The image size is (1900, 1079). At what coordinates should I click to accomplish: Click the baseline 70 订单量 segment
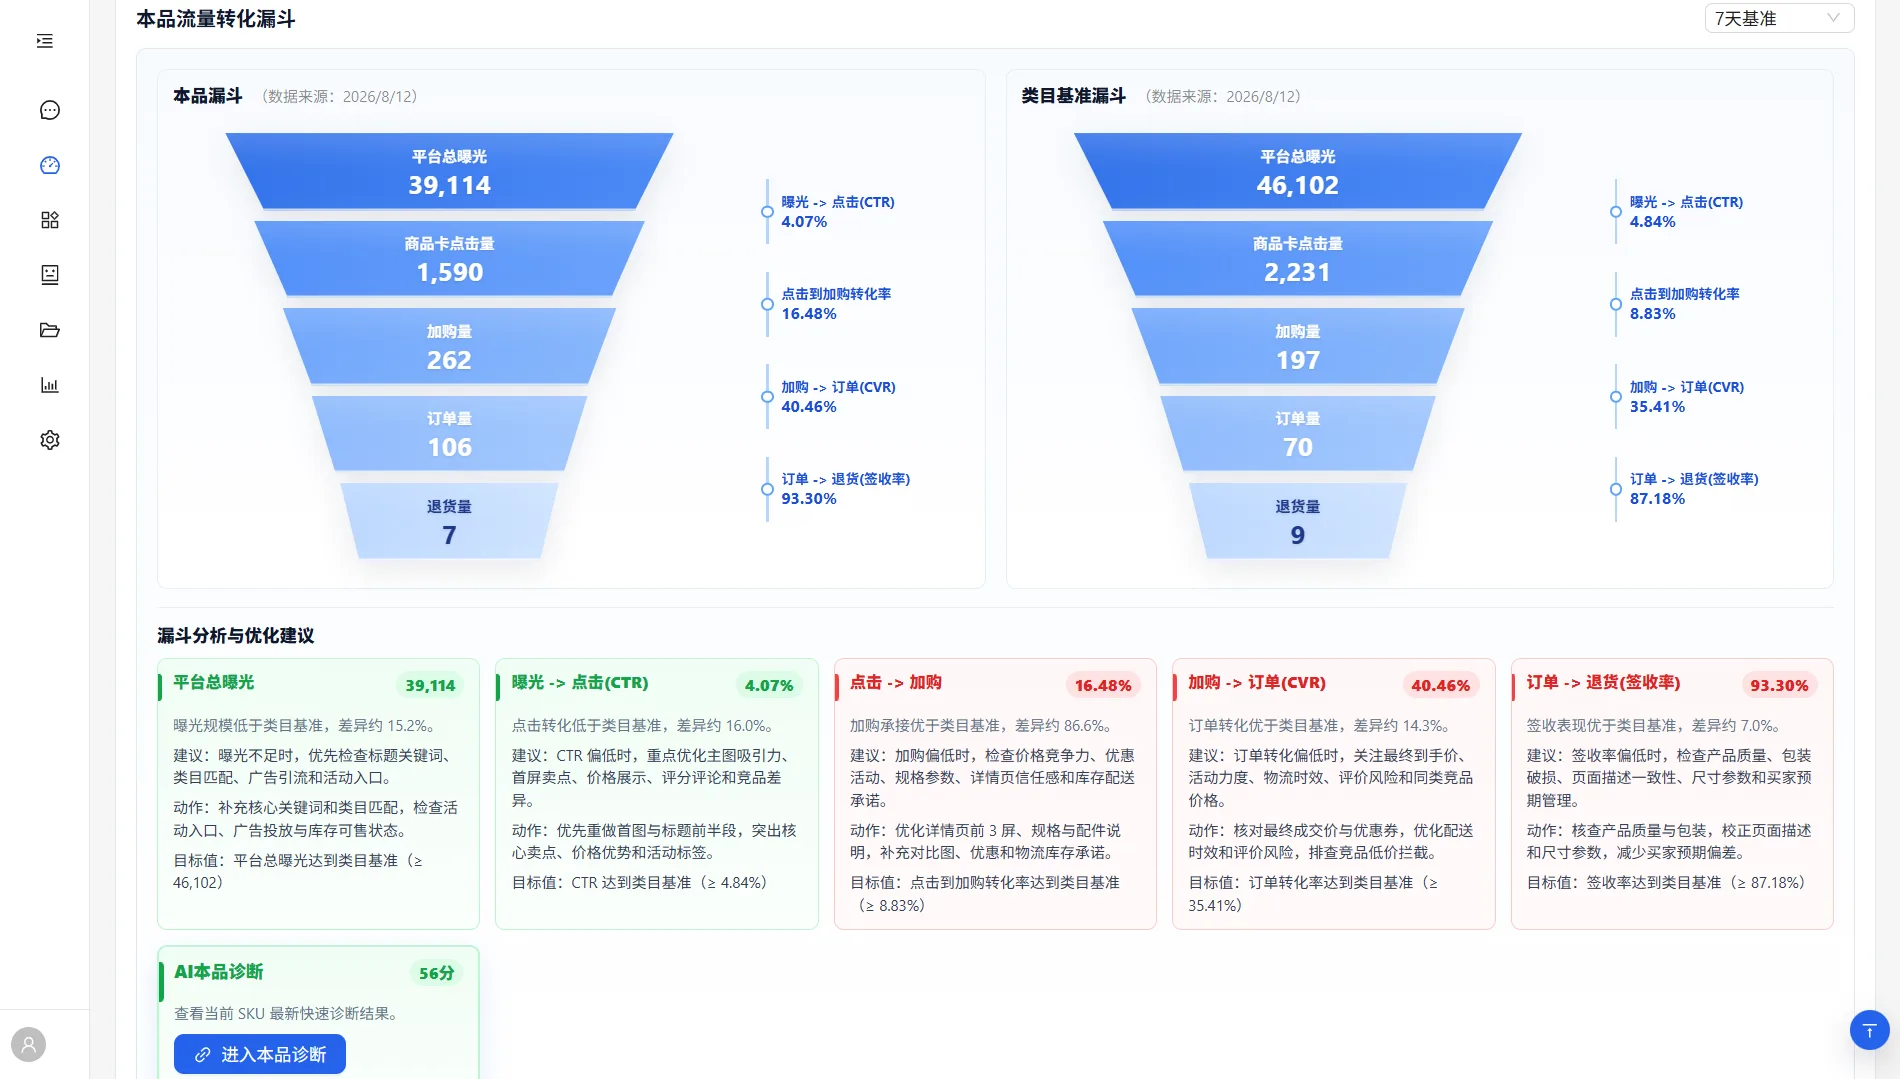(x=1297, y=433)
